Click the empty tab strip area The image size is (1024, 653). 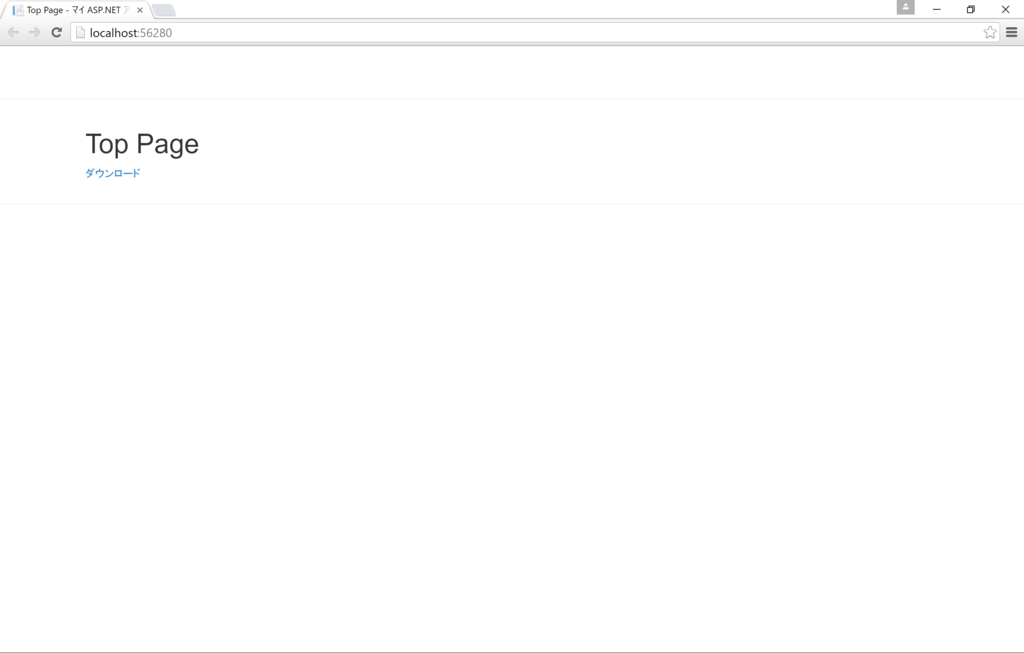click(x=500, y=9)
